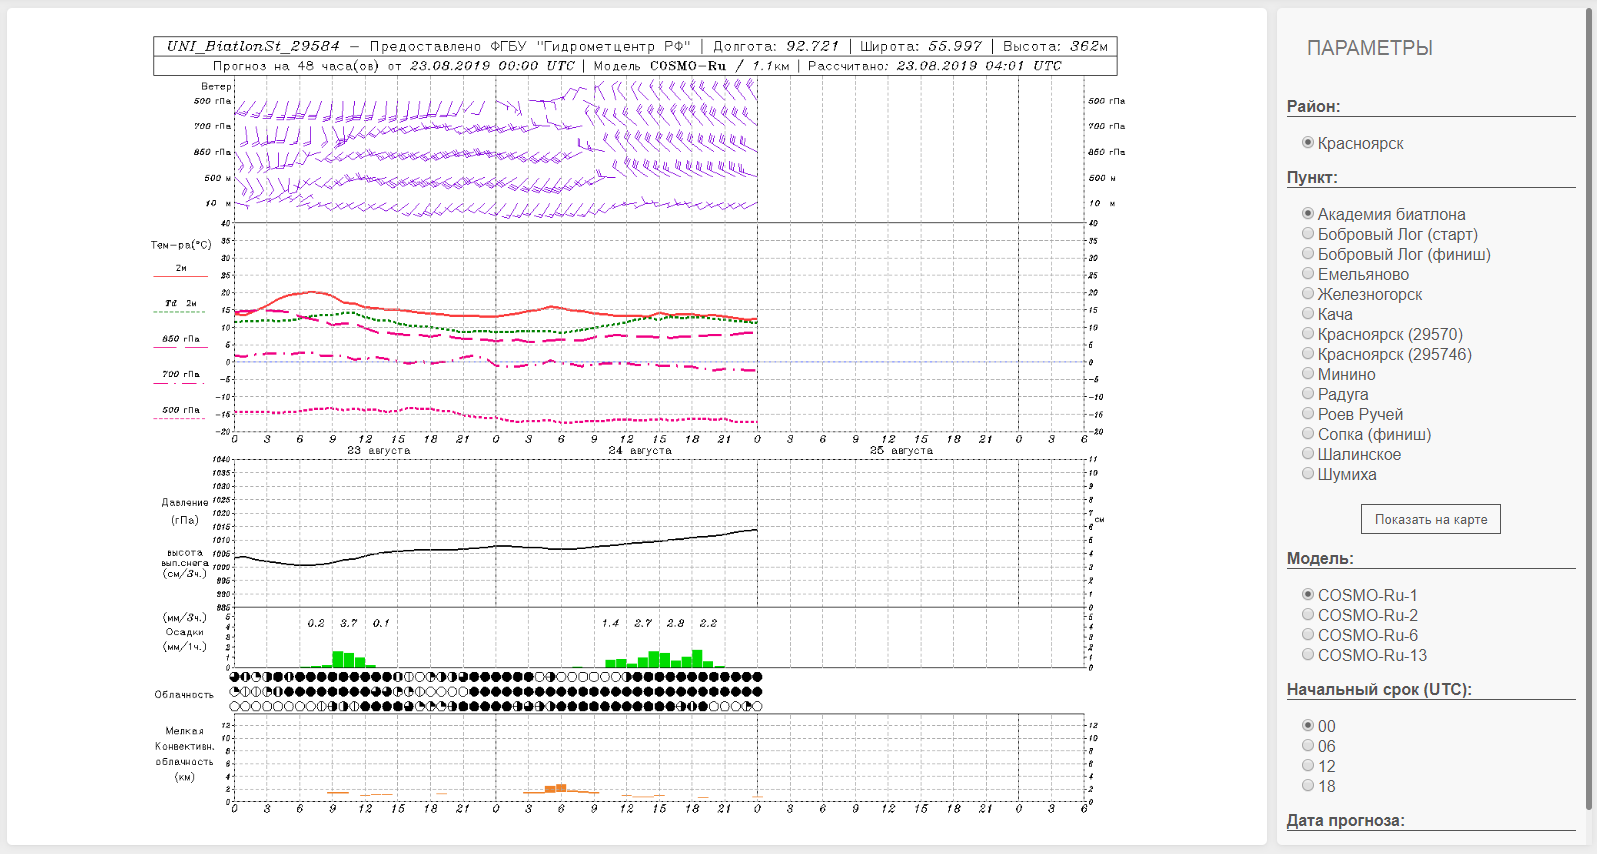The width and height of the screenshot is (1597, 854).
Task: Click the 1.4 precipitation value
Action: (x=611, y=623)
